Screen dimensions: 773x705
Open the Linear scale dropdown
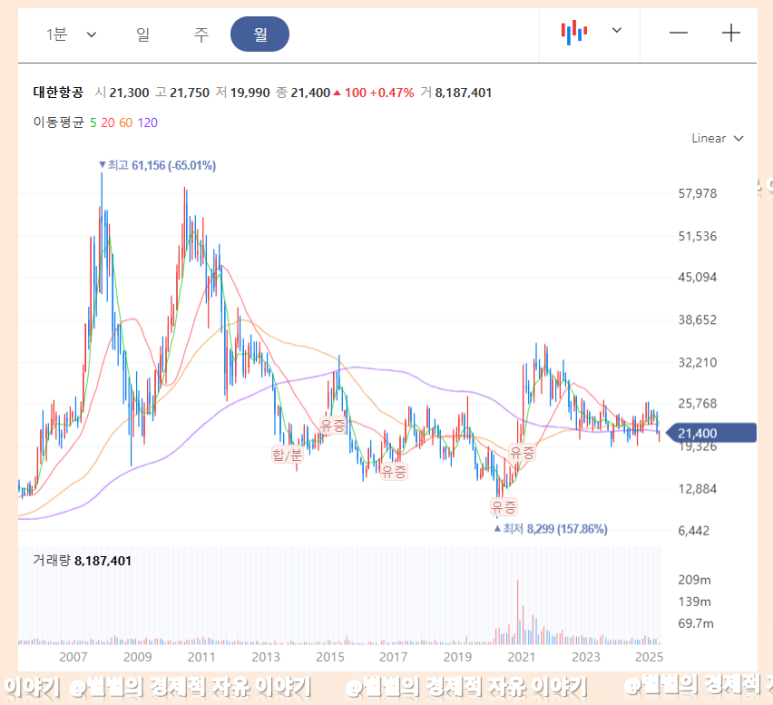point(717,138)
